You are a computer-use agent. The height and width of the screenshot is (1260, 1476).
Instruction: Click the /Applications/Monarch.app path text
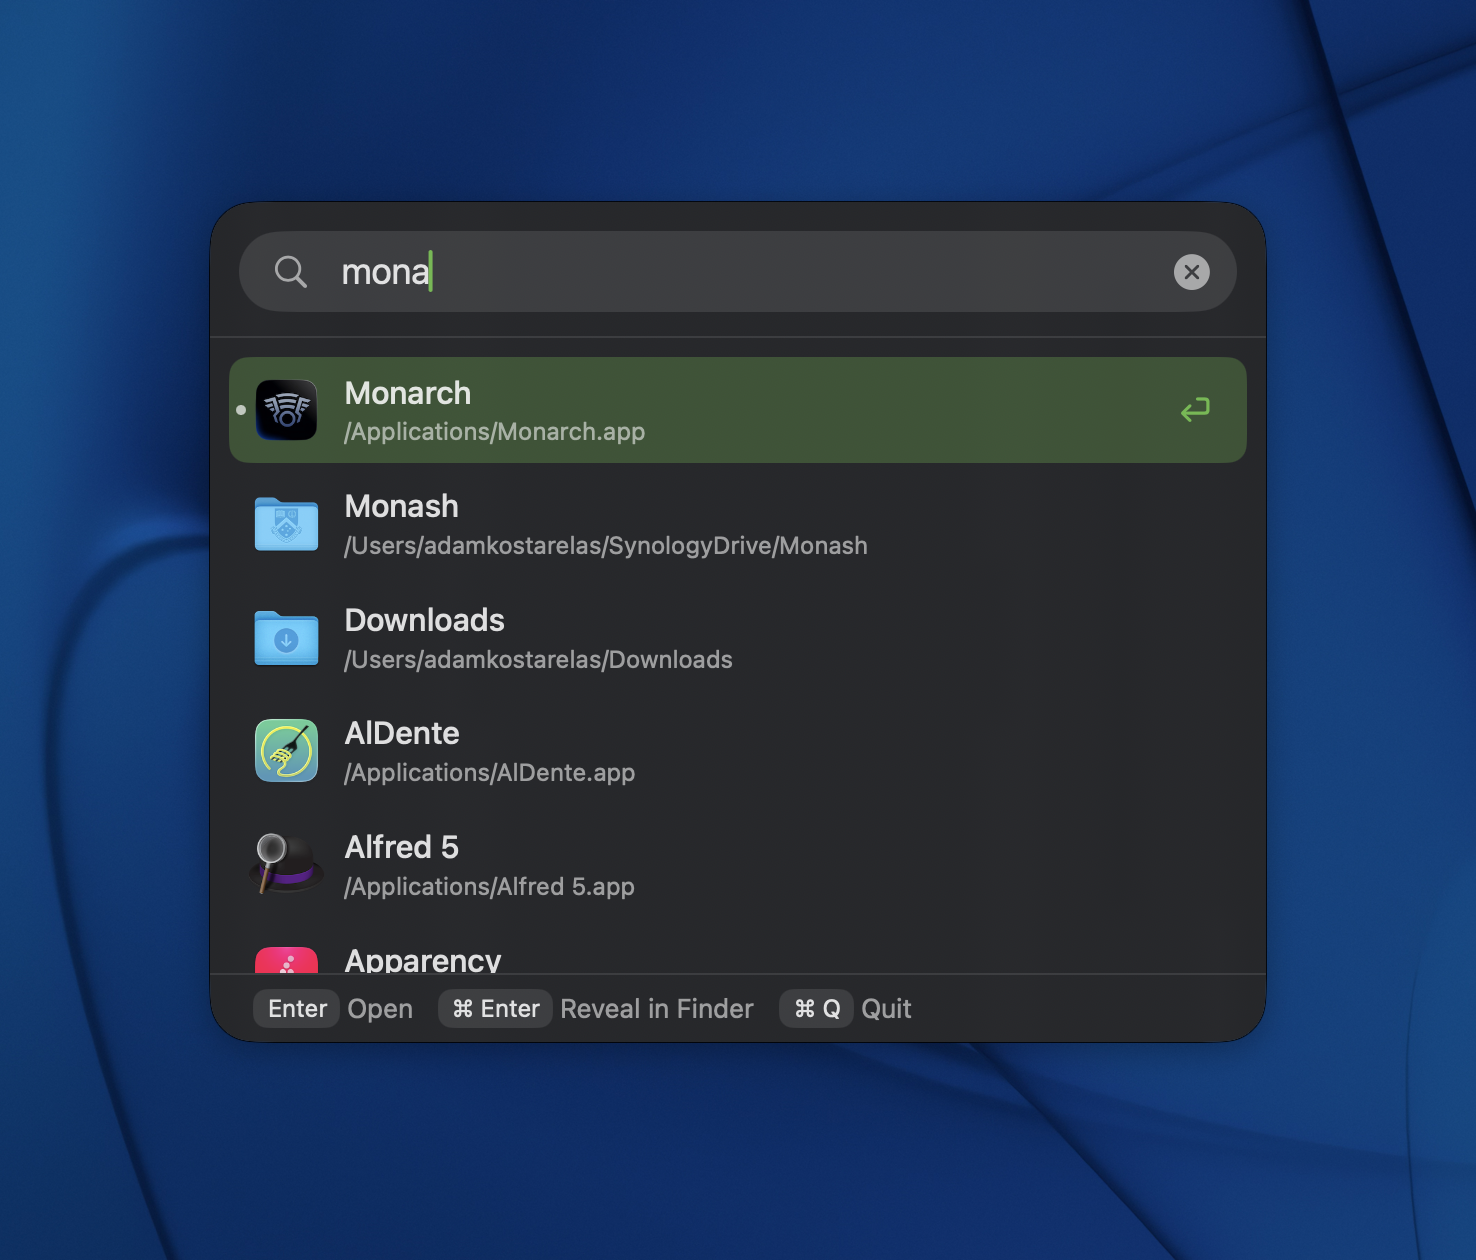pyautogui.click(x=494, y=432)
